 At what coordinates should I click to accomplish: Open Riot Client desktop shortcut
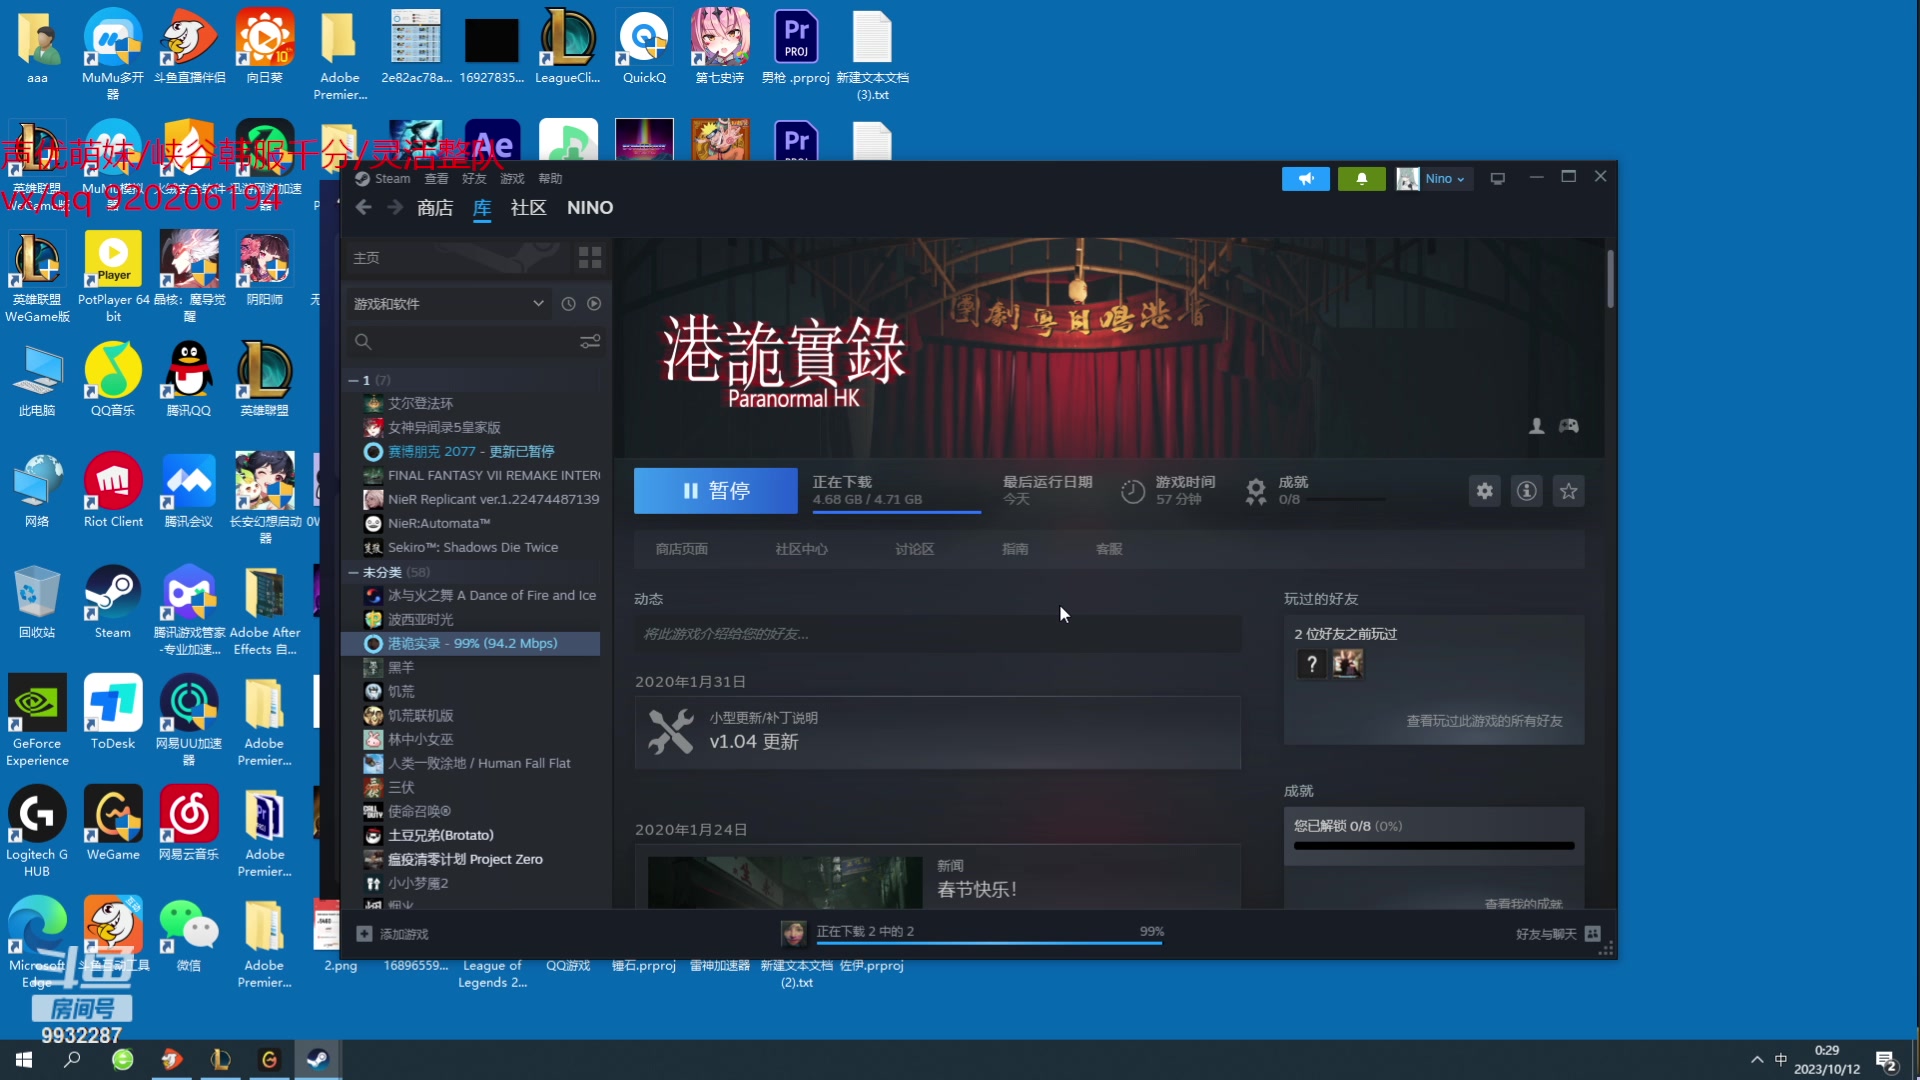coord(113,491)
